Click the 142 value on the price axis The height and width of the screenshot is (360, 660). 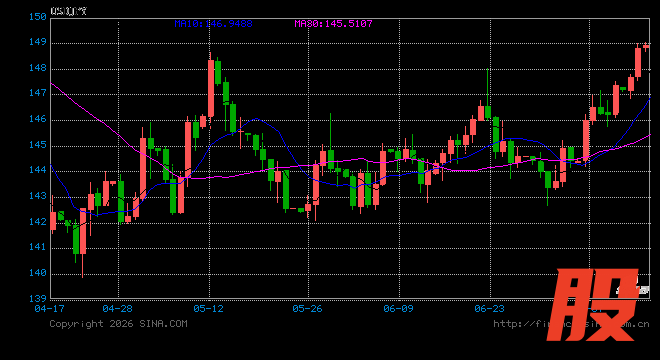coord(37,221)
